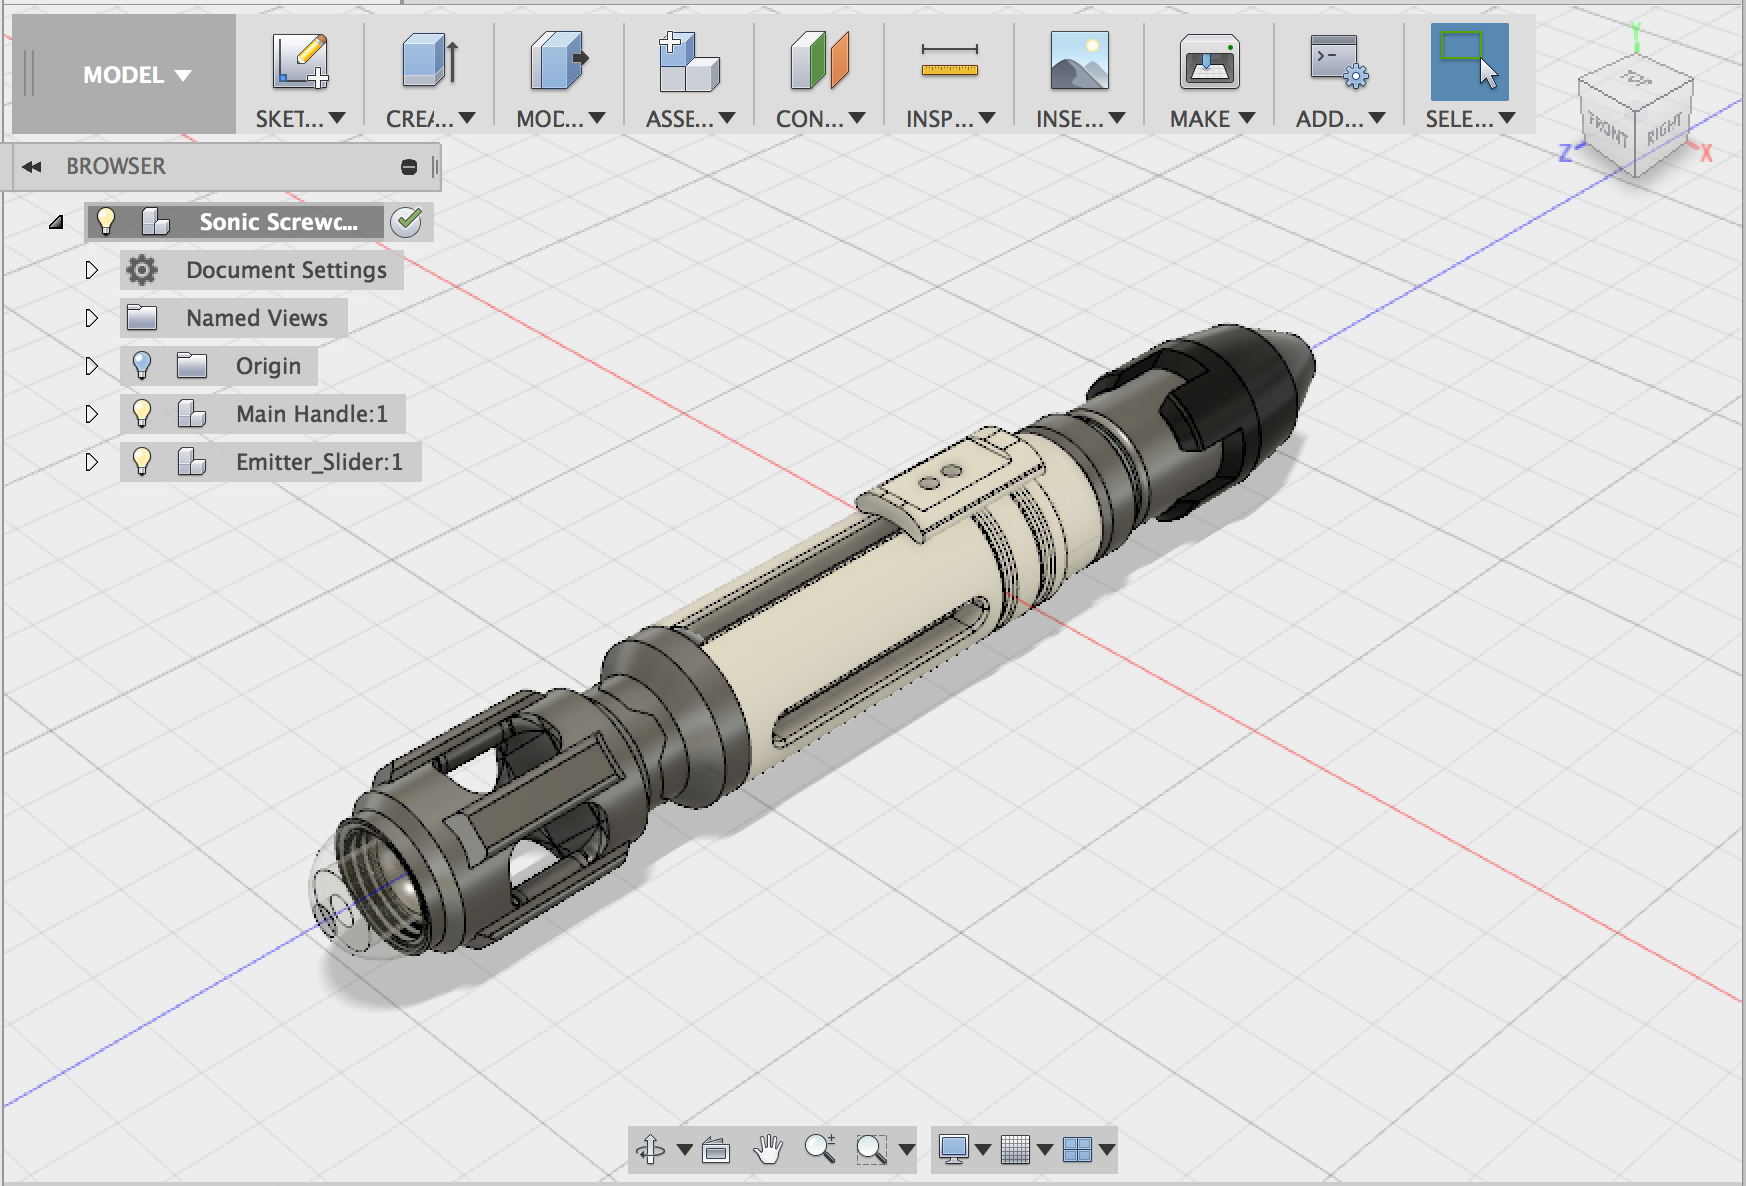
Task: Expand the Origin tree node
Action: (91, 366)
